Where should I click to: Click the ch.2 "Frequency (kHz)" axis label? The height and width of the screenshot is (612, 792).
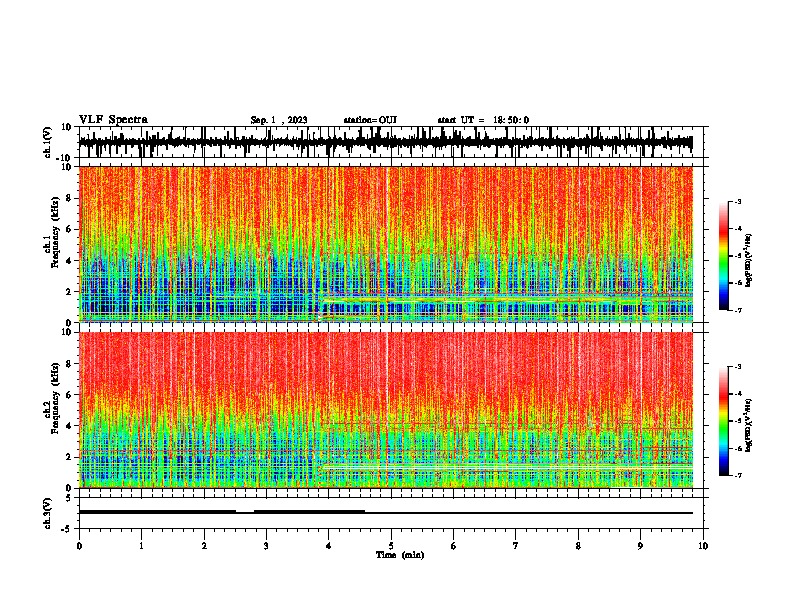click(x=56, y=398)
